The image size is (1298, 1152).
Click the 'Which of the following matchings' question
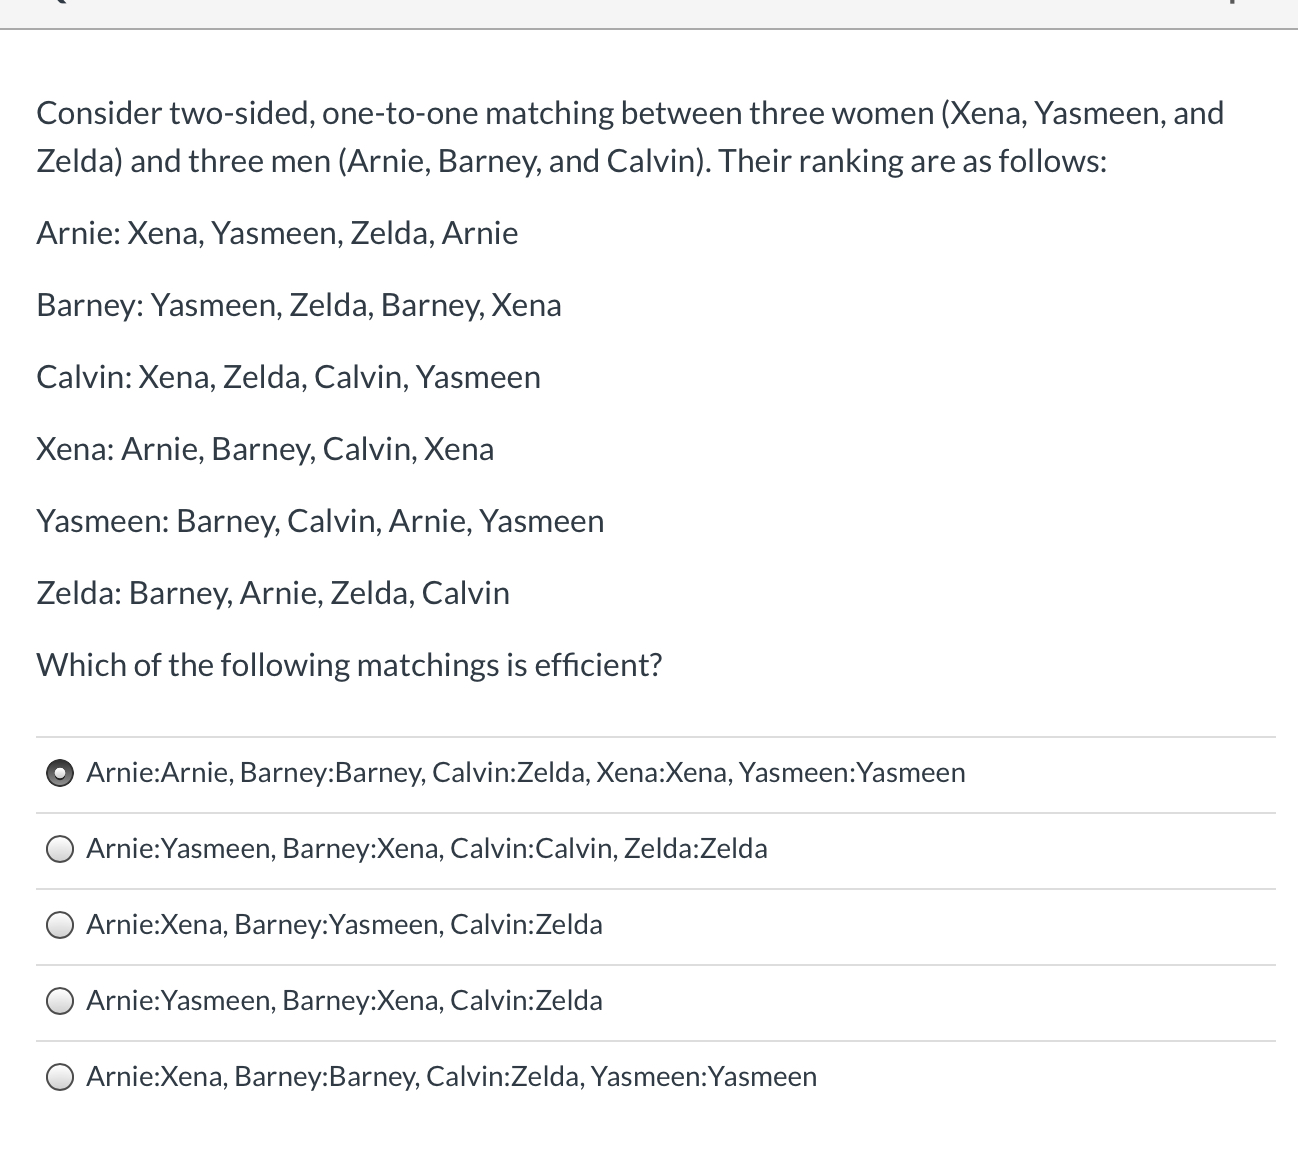(x=349, y=665)
